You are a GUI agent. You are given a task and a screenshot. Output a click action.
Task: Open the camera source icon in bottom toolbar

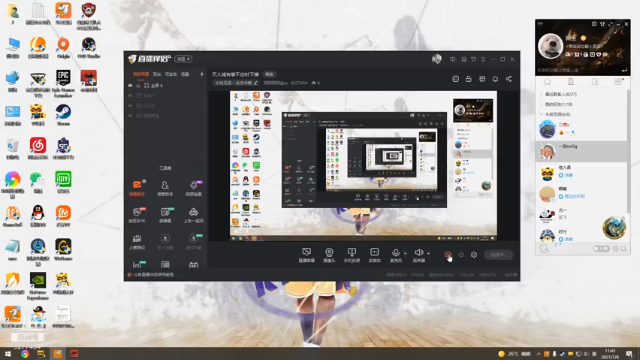point(329,255)
